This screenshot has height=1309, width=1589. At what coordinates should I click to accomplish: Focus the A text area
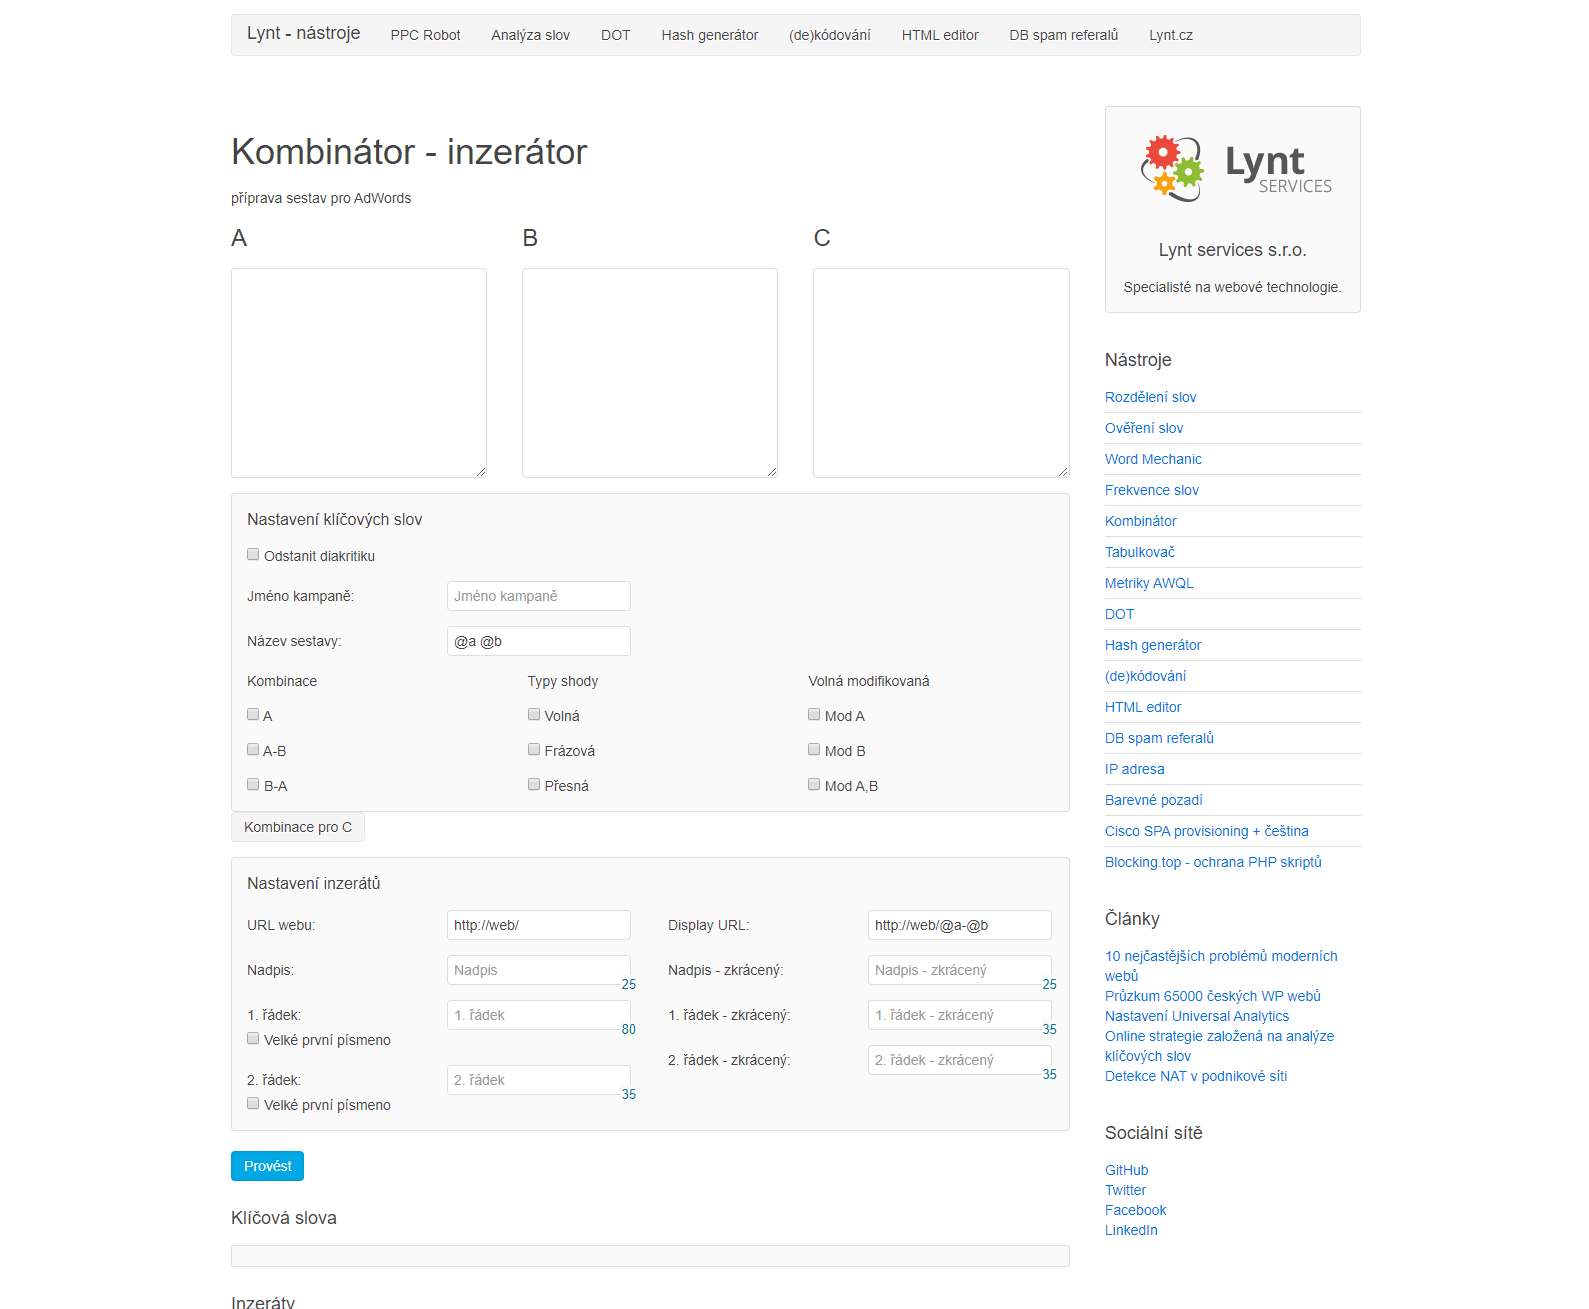tap(359, 373)
